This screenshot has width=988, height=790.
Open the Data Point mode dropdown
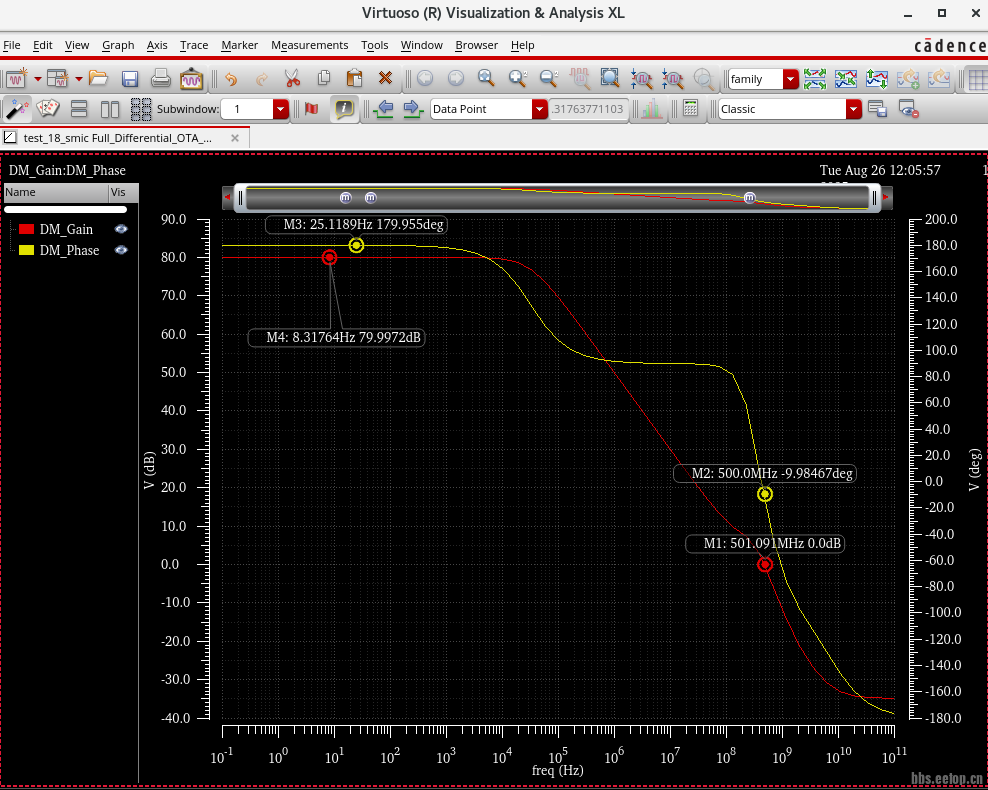(x=539, y=109)
